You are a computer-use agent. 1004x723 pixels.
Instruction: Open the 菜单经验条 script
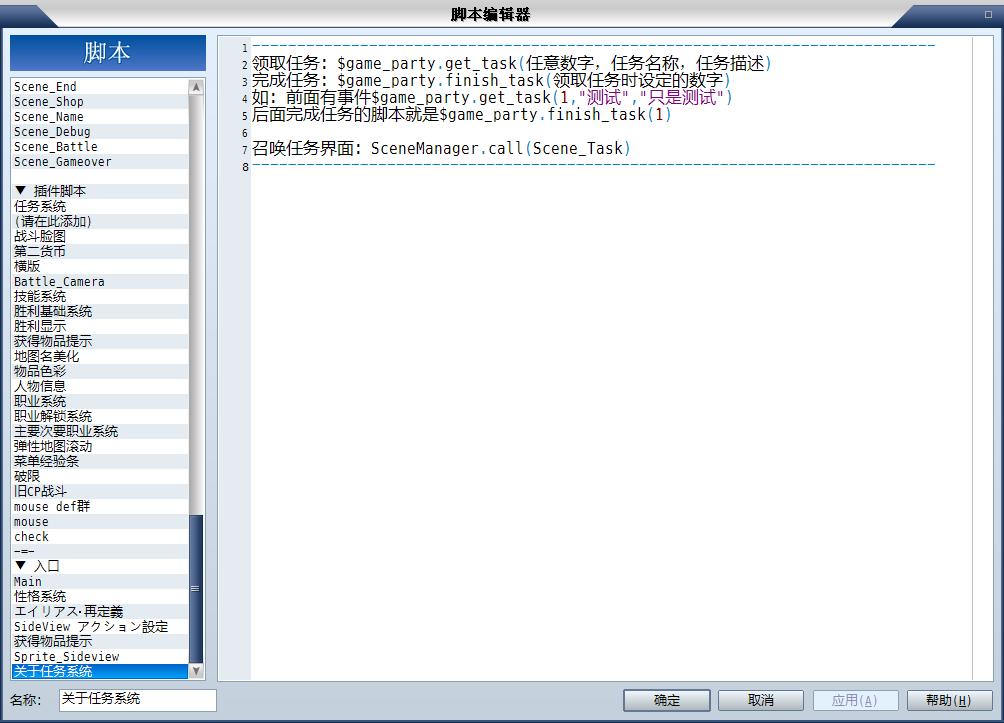pyautogui.click(x=101, y=461)
